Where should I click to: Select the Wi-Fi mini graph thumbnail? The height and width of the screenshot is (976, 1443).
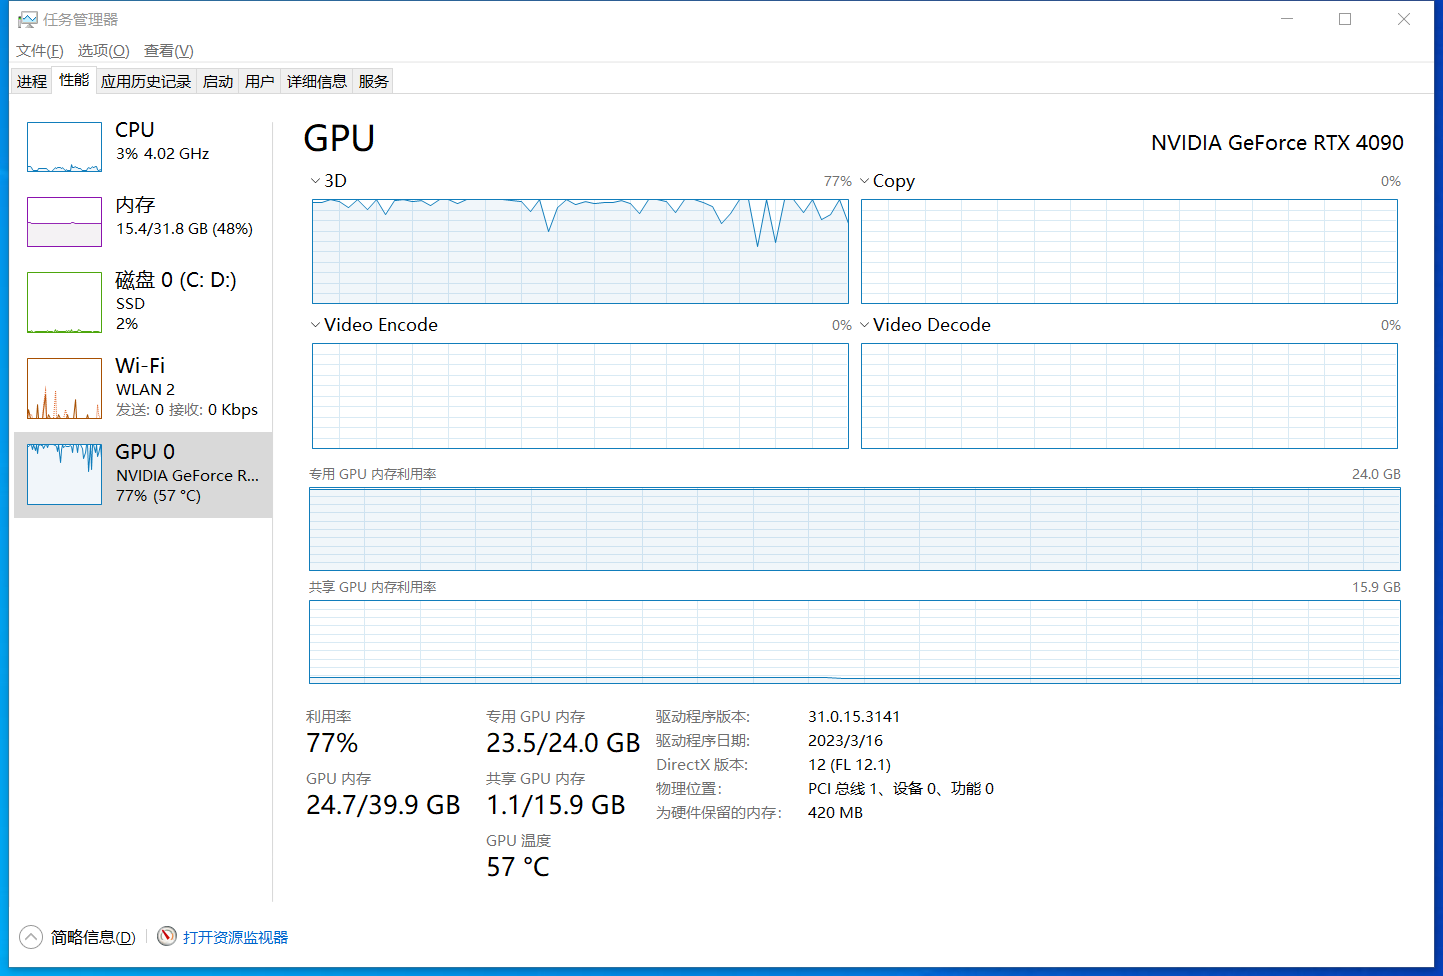pyautogui.click(x=64, y=388)
